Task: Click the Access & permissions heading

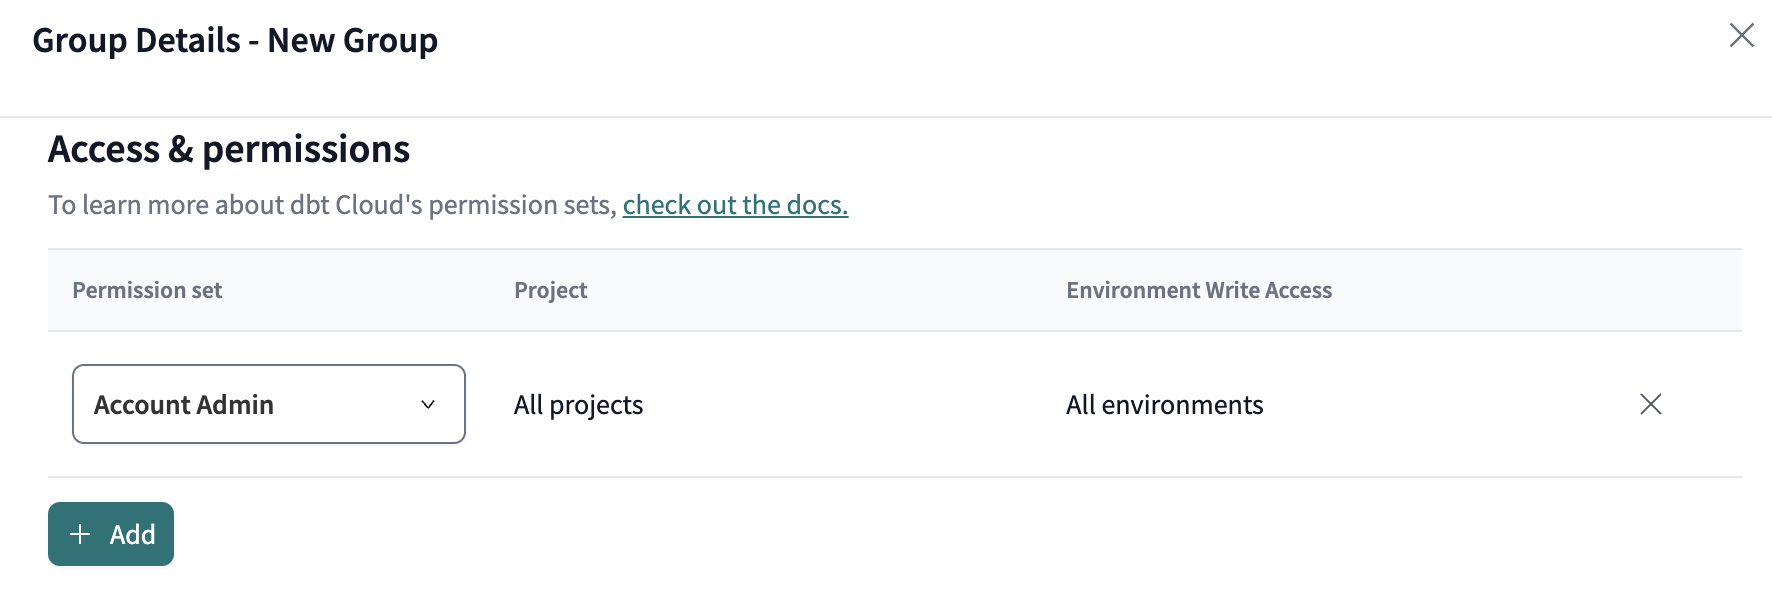Action: point(229,149)
